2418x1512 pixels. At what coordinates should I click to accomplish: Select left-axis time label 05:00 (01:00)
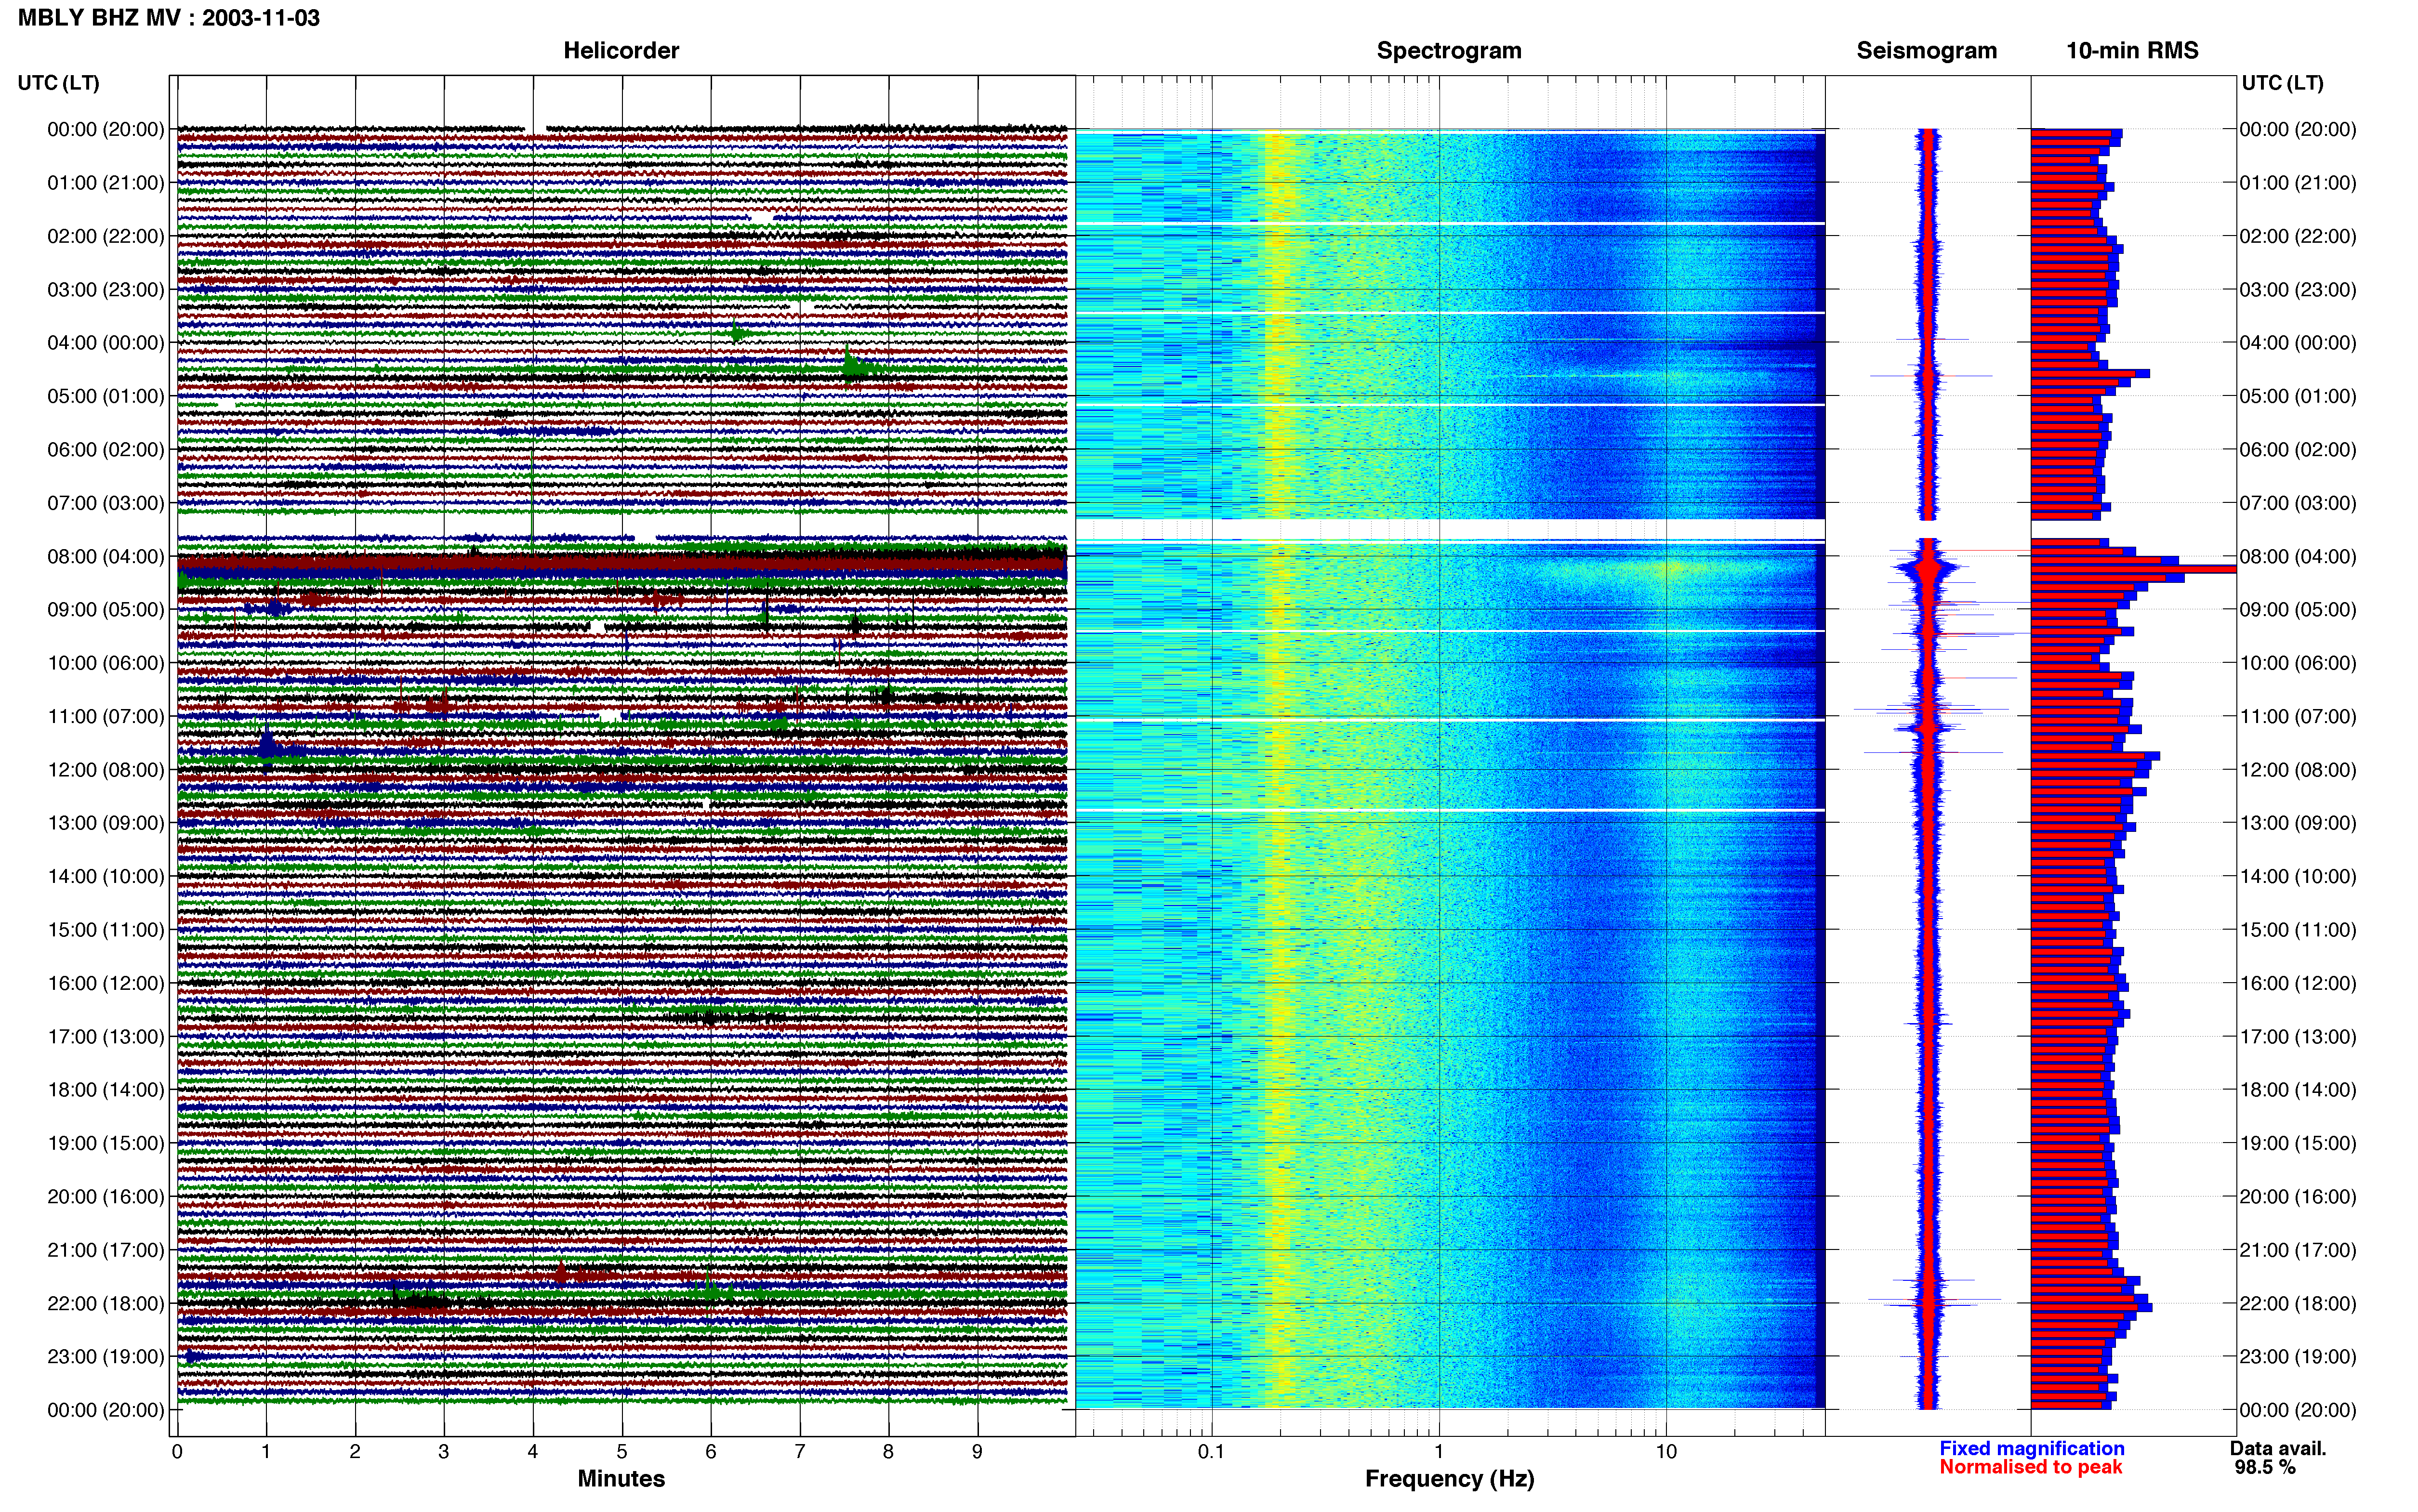106,396
